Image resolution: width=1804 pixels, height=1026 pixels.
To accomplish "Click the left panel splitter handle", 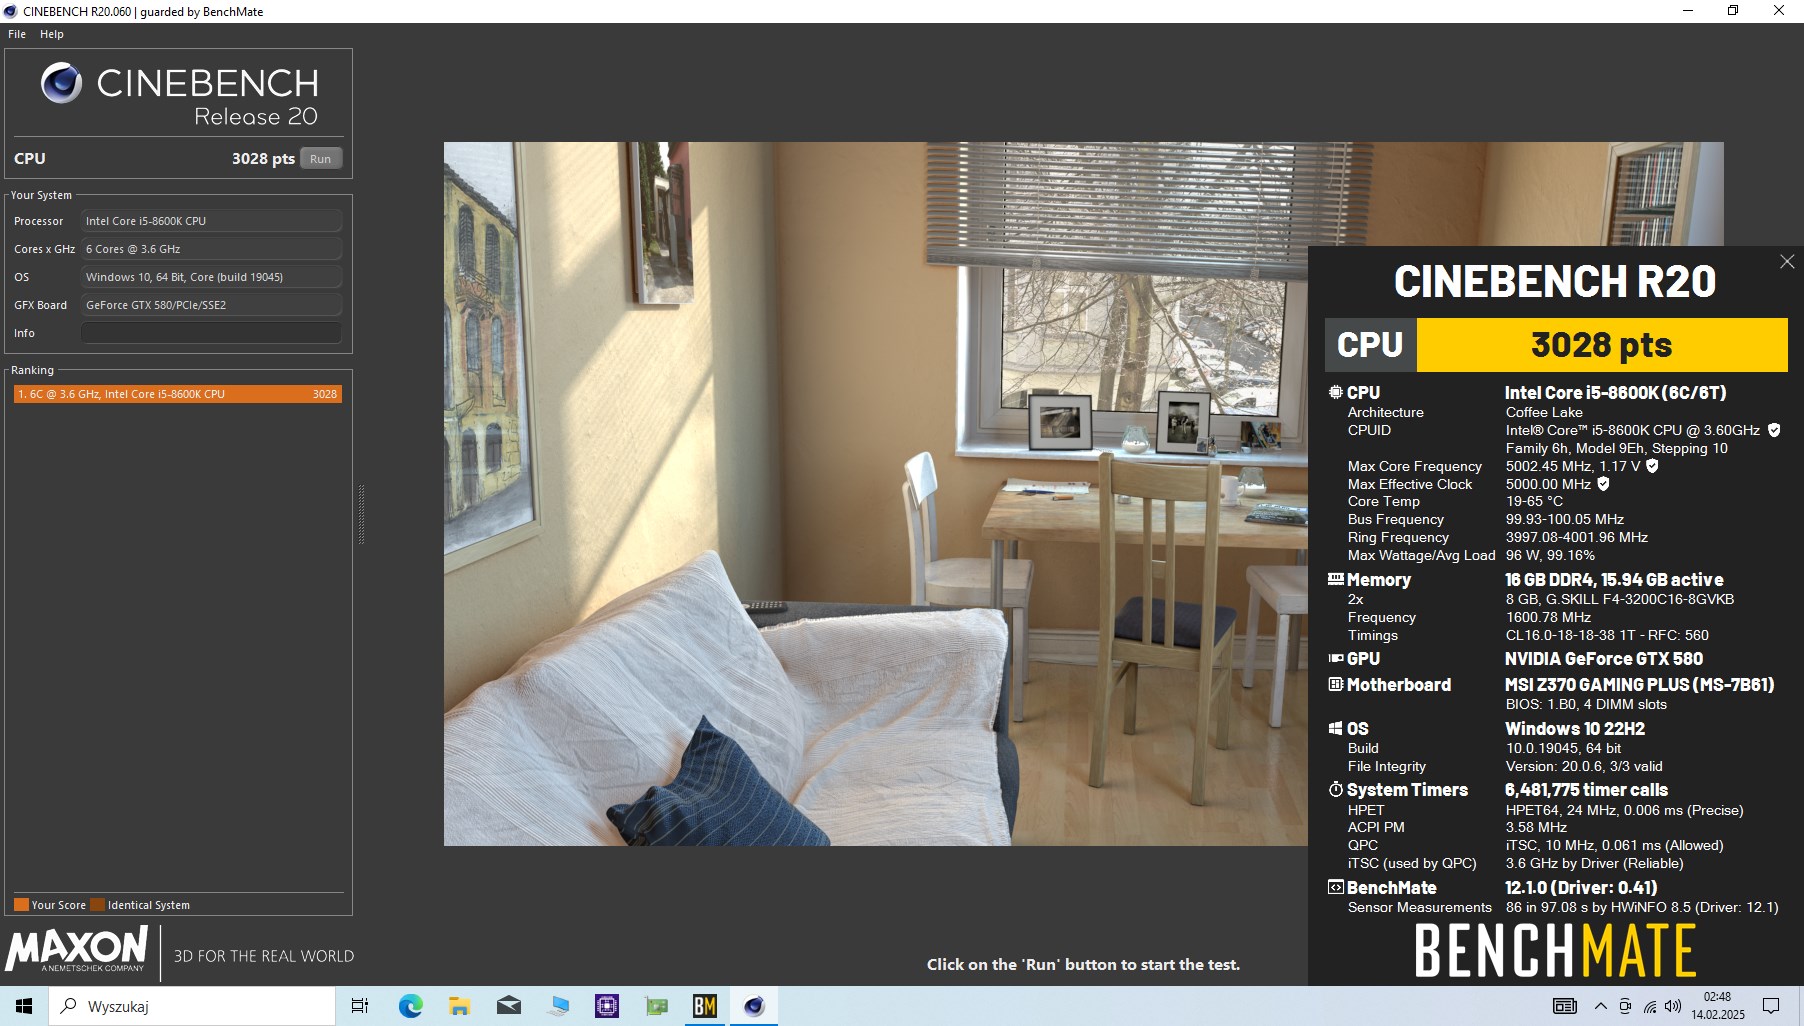I will (361, 514).
